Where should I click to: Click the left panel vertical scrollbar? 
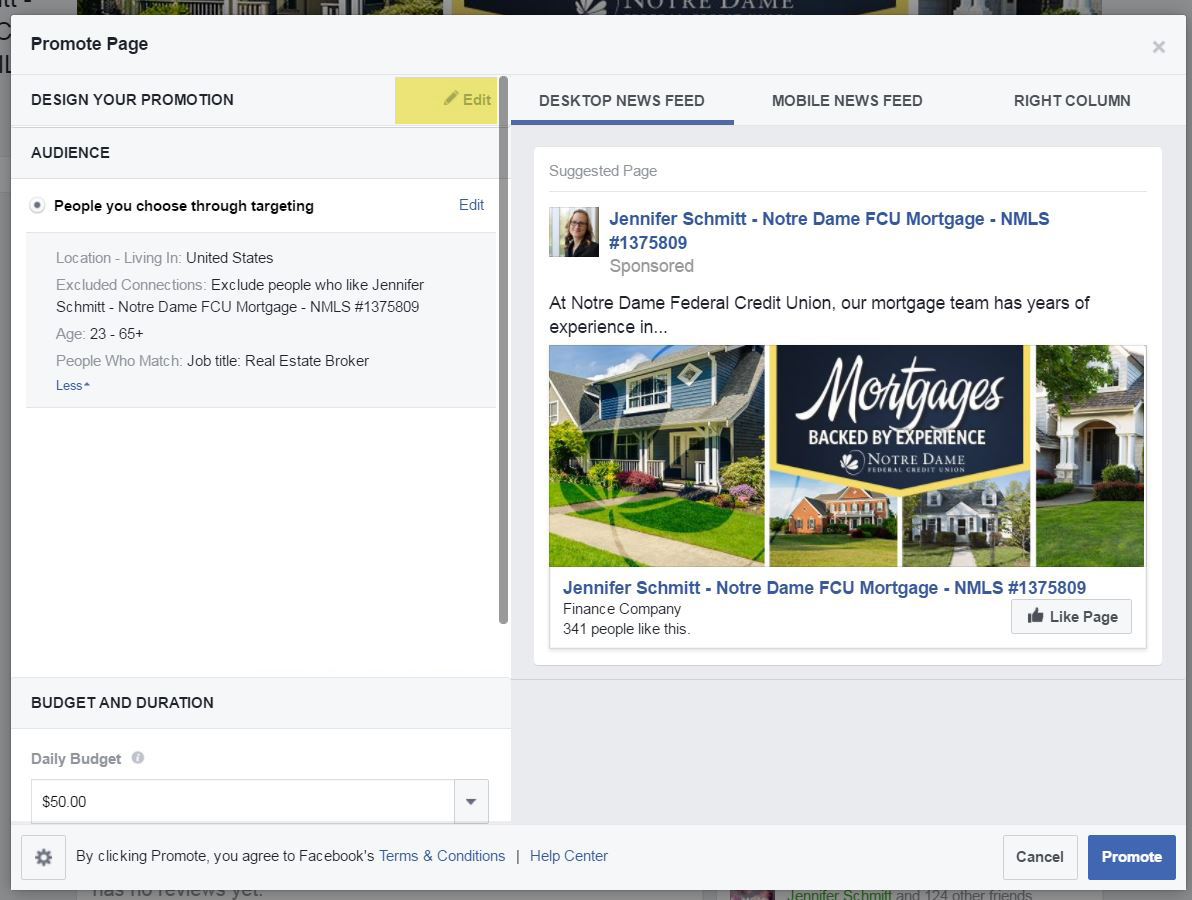(x=503, y=350)
